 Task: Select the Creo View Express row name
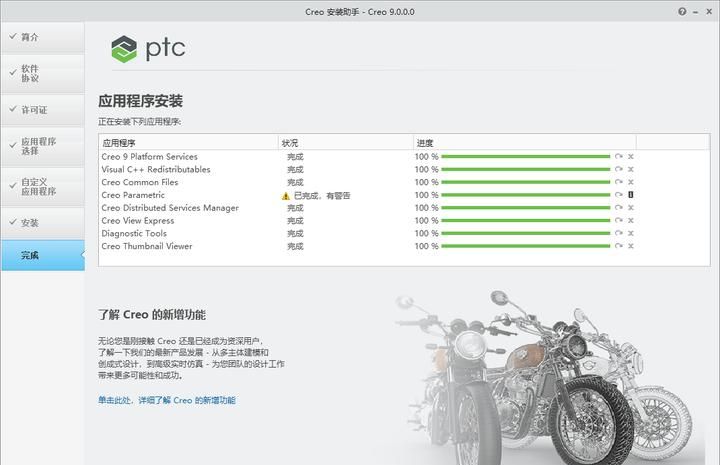click(x=138, y=221)
